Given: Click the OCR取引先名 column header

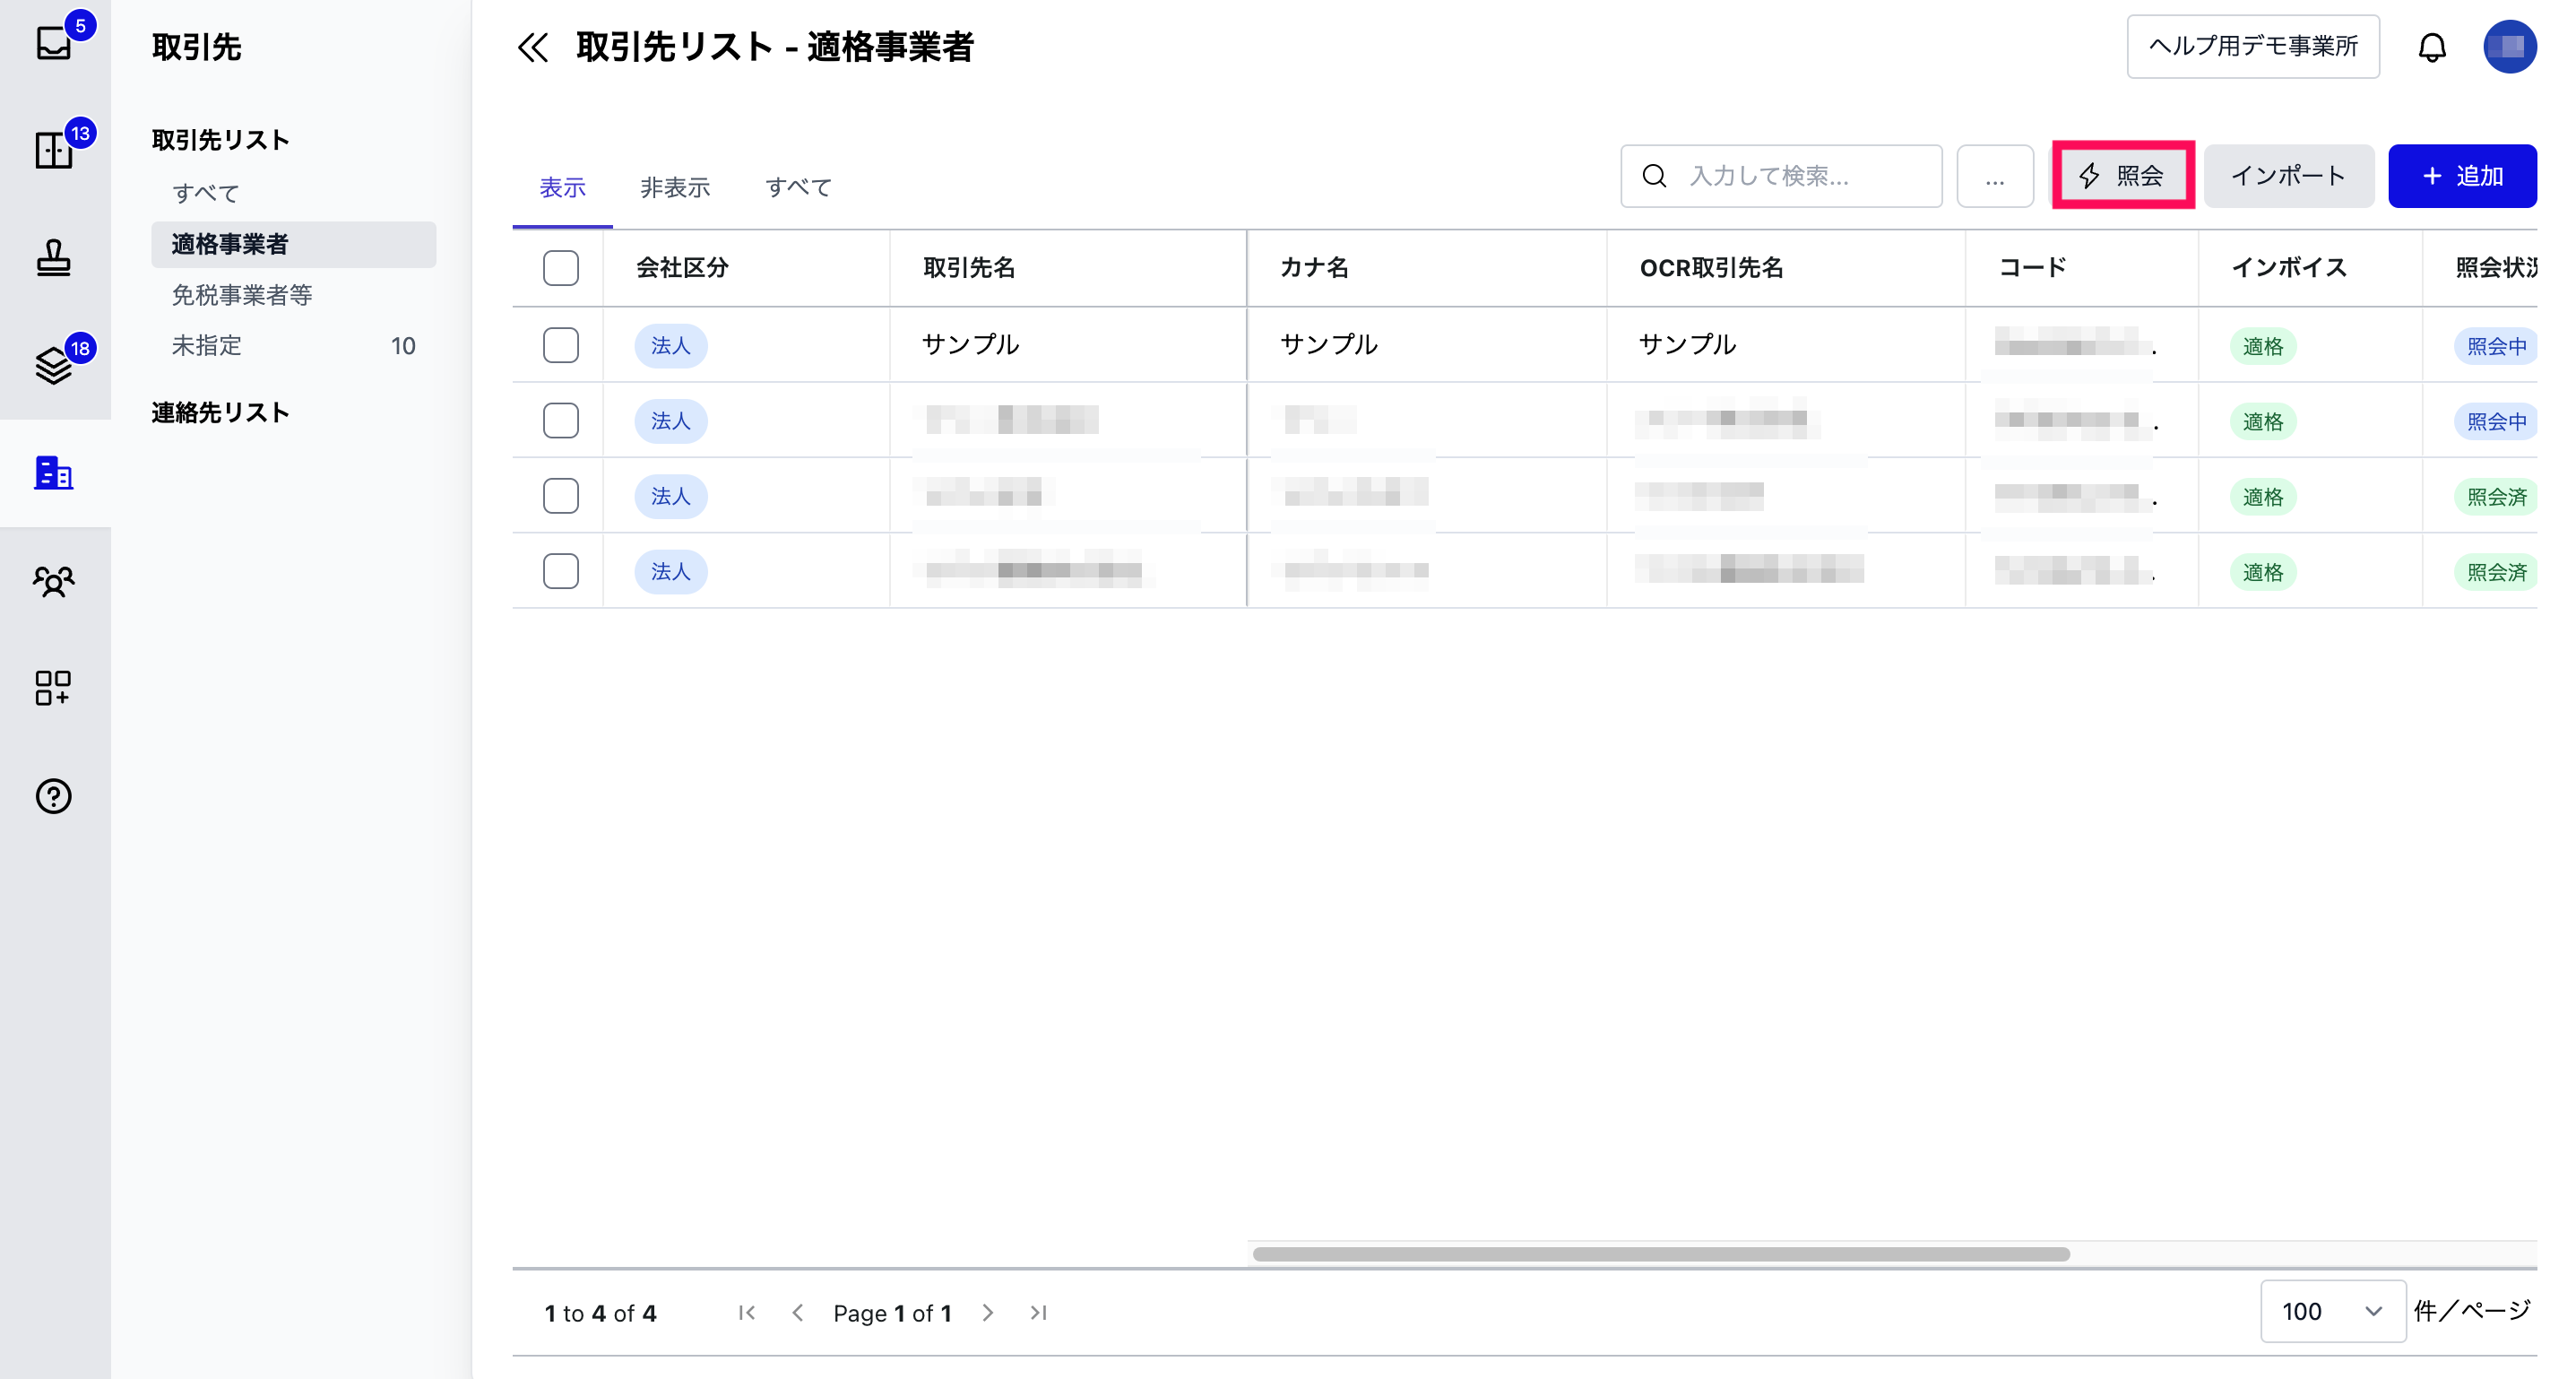Looking at the screenshot, I should pyautogui.click(x=1711, y=268).
